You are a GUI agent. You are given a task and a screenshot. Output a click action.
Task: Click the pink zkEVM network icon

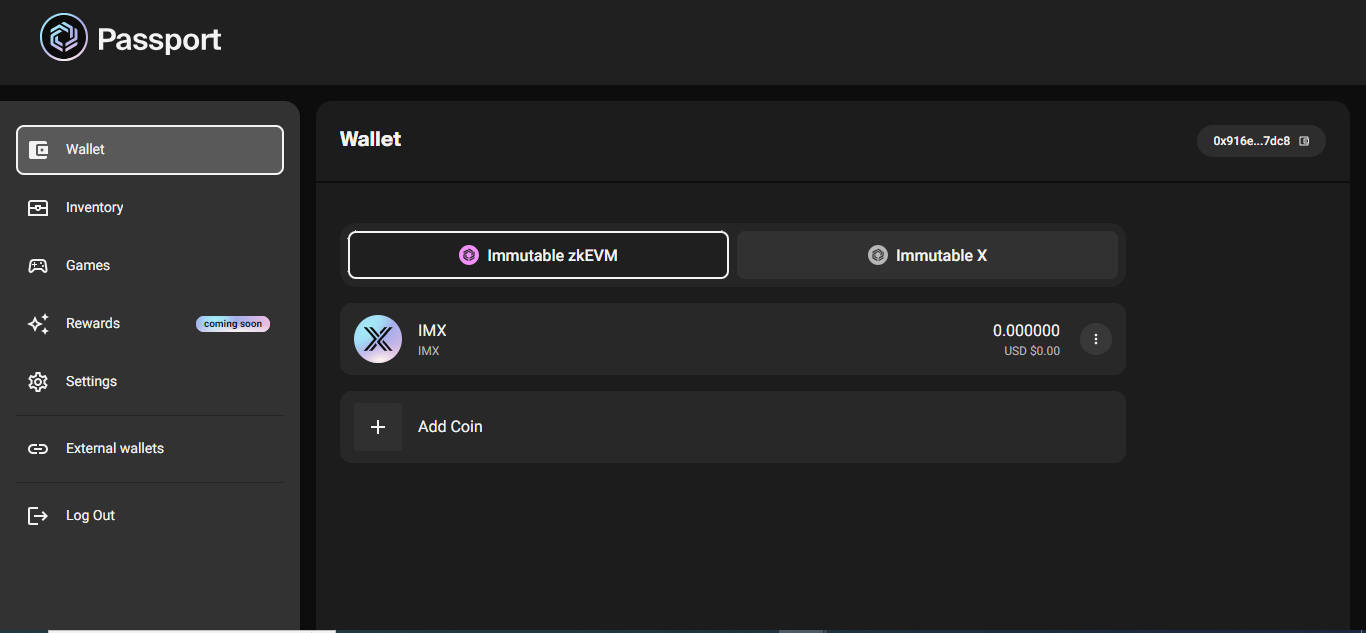(x=469, y=255)
